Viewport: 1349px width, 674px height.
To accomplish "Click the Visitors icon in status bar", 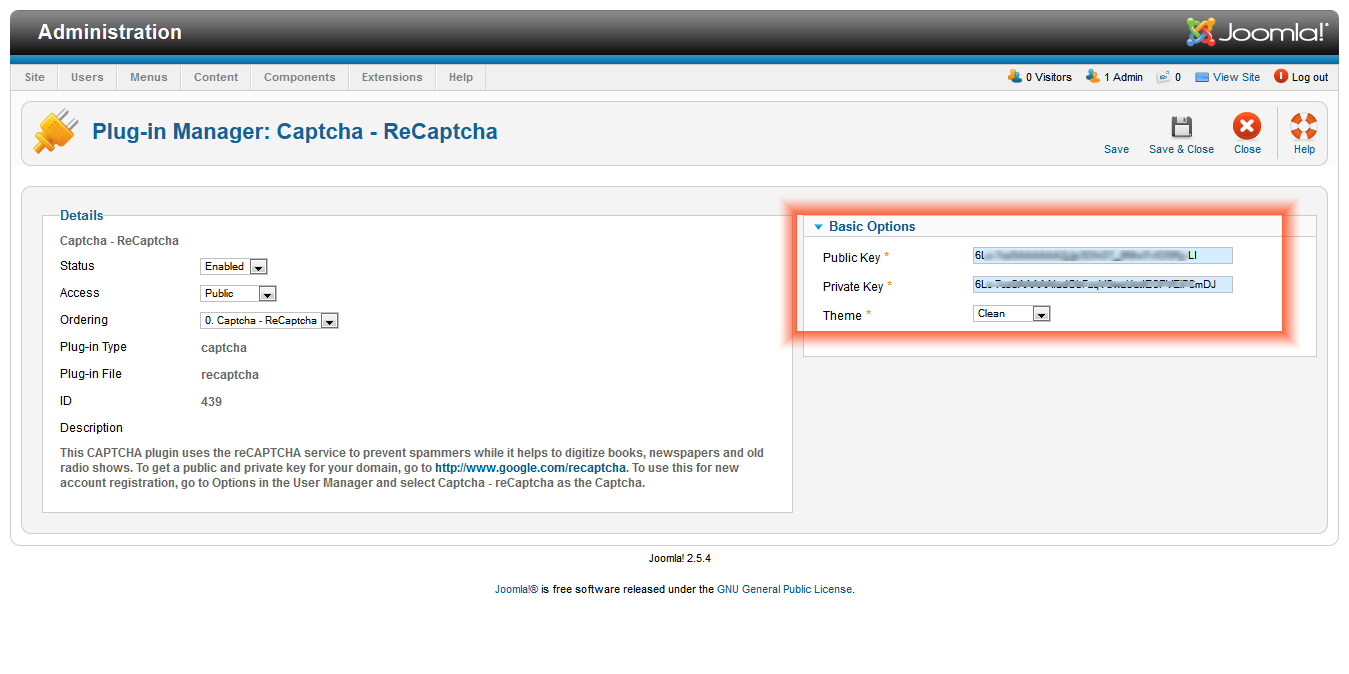I will click(1015, 77).
